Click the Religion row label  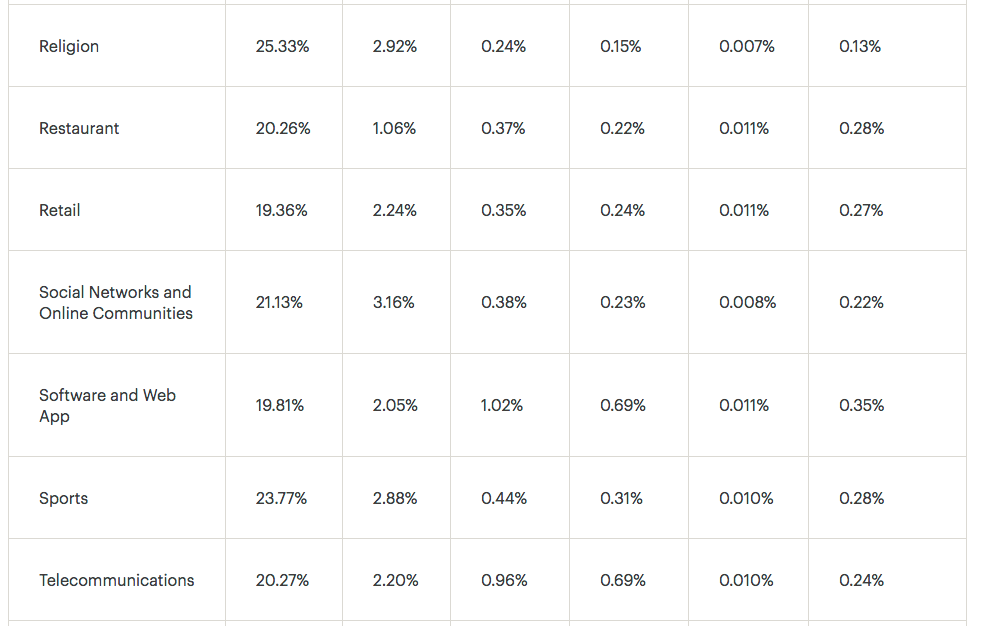click(x=69, y=46)
